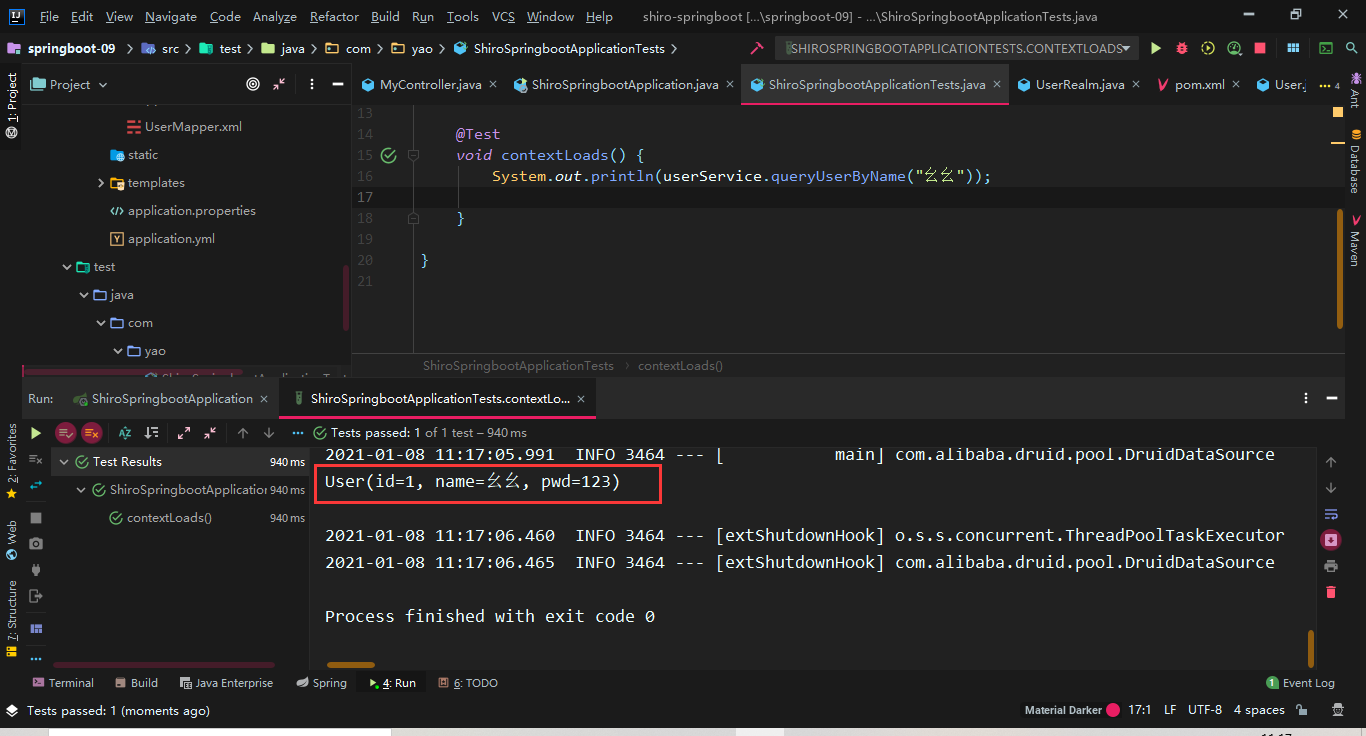The image size is (1366, 736).
Task: Stop the process with red square
Action: pos(1260,48)
